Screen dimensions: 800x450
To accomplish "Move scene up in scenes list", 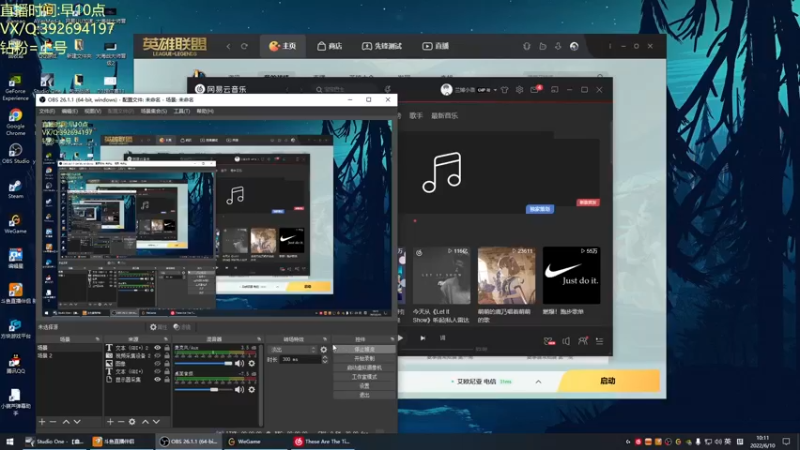I will 66,422.
